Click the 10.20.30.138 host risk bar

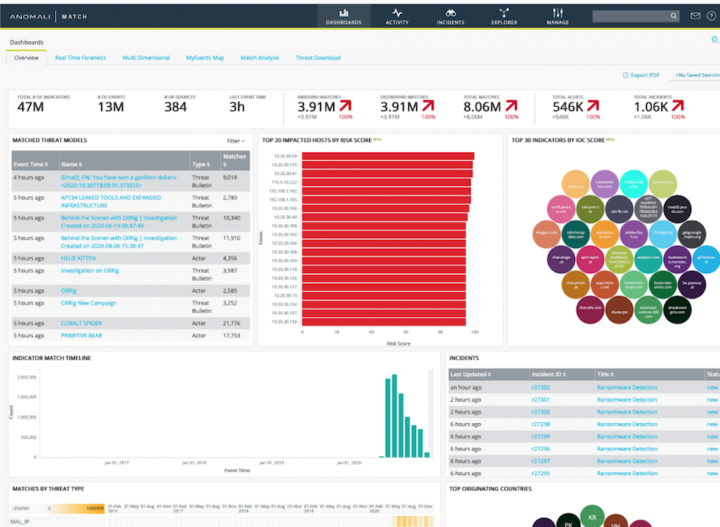click(384, 322)
